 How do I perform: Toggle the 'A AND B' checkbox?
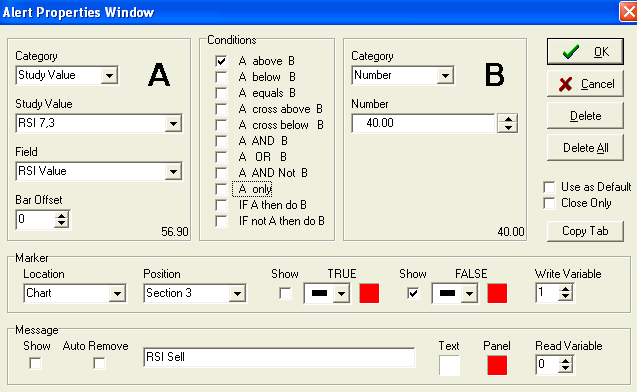[221, 141]
